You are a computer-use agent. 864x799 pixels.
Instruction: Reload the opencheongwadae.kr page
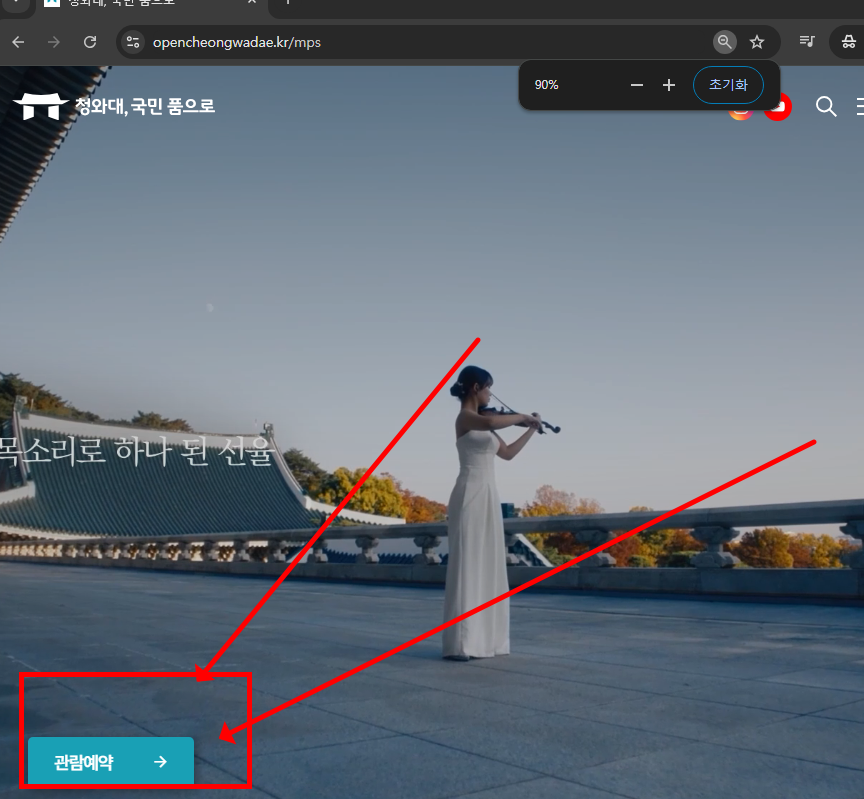90,42
